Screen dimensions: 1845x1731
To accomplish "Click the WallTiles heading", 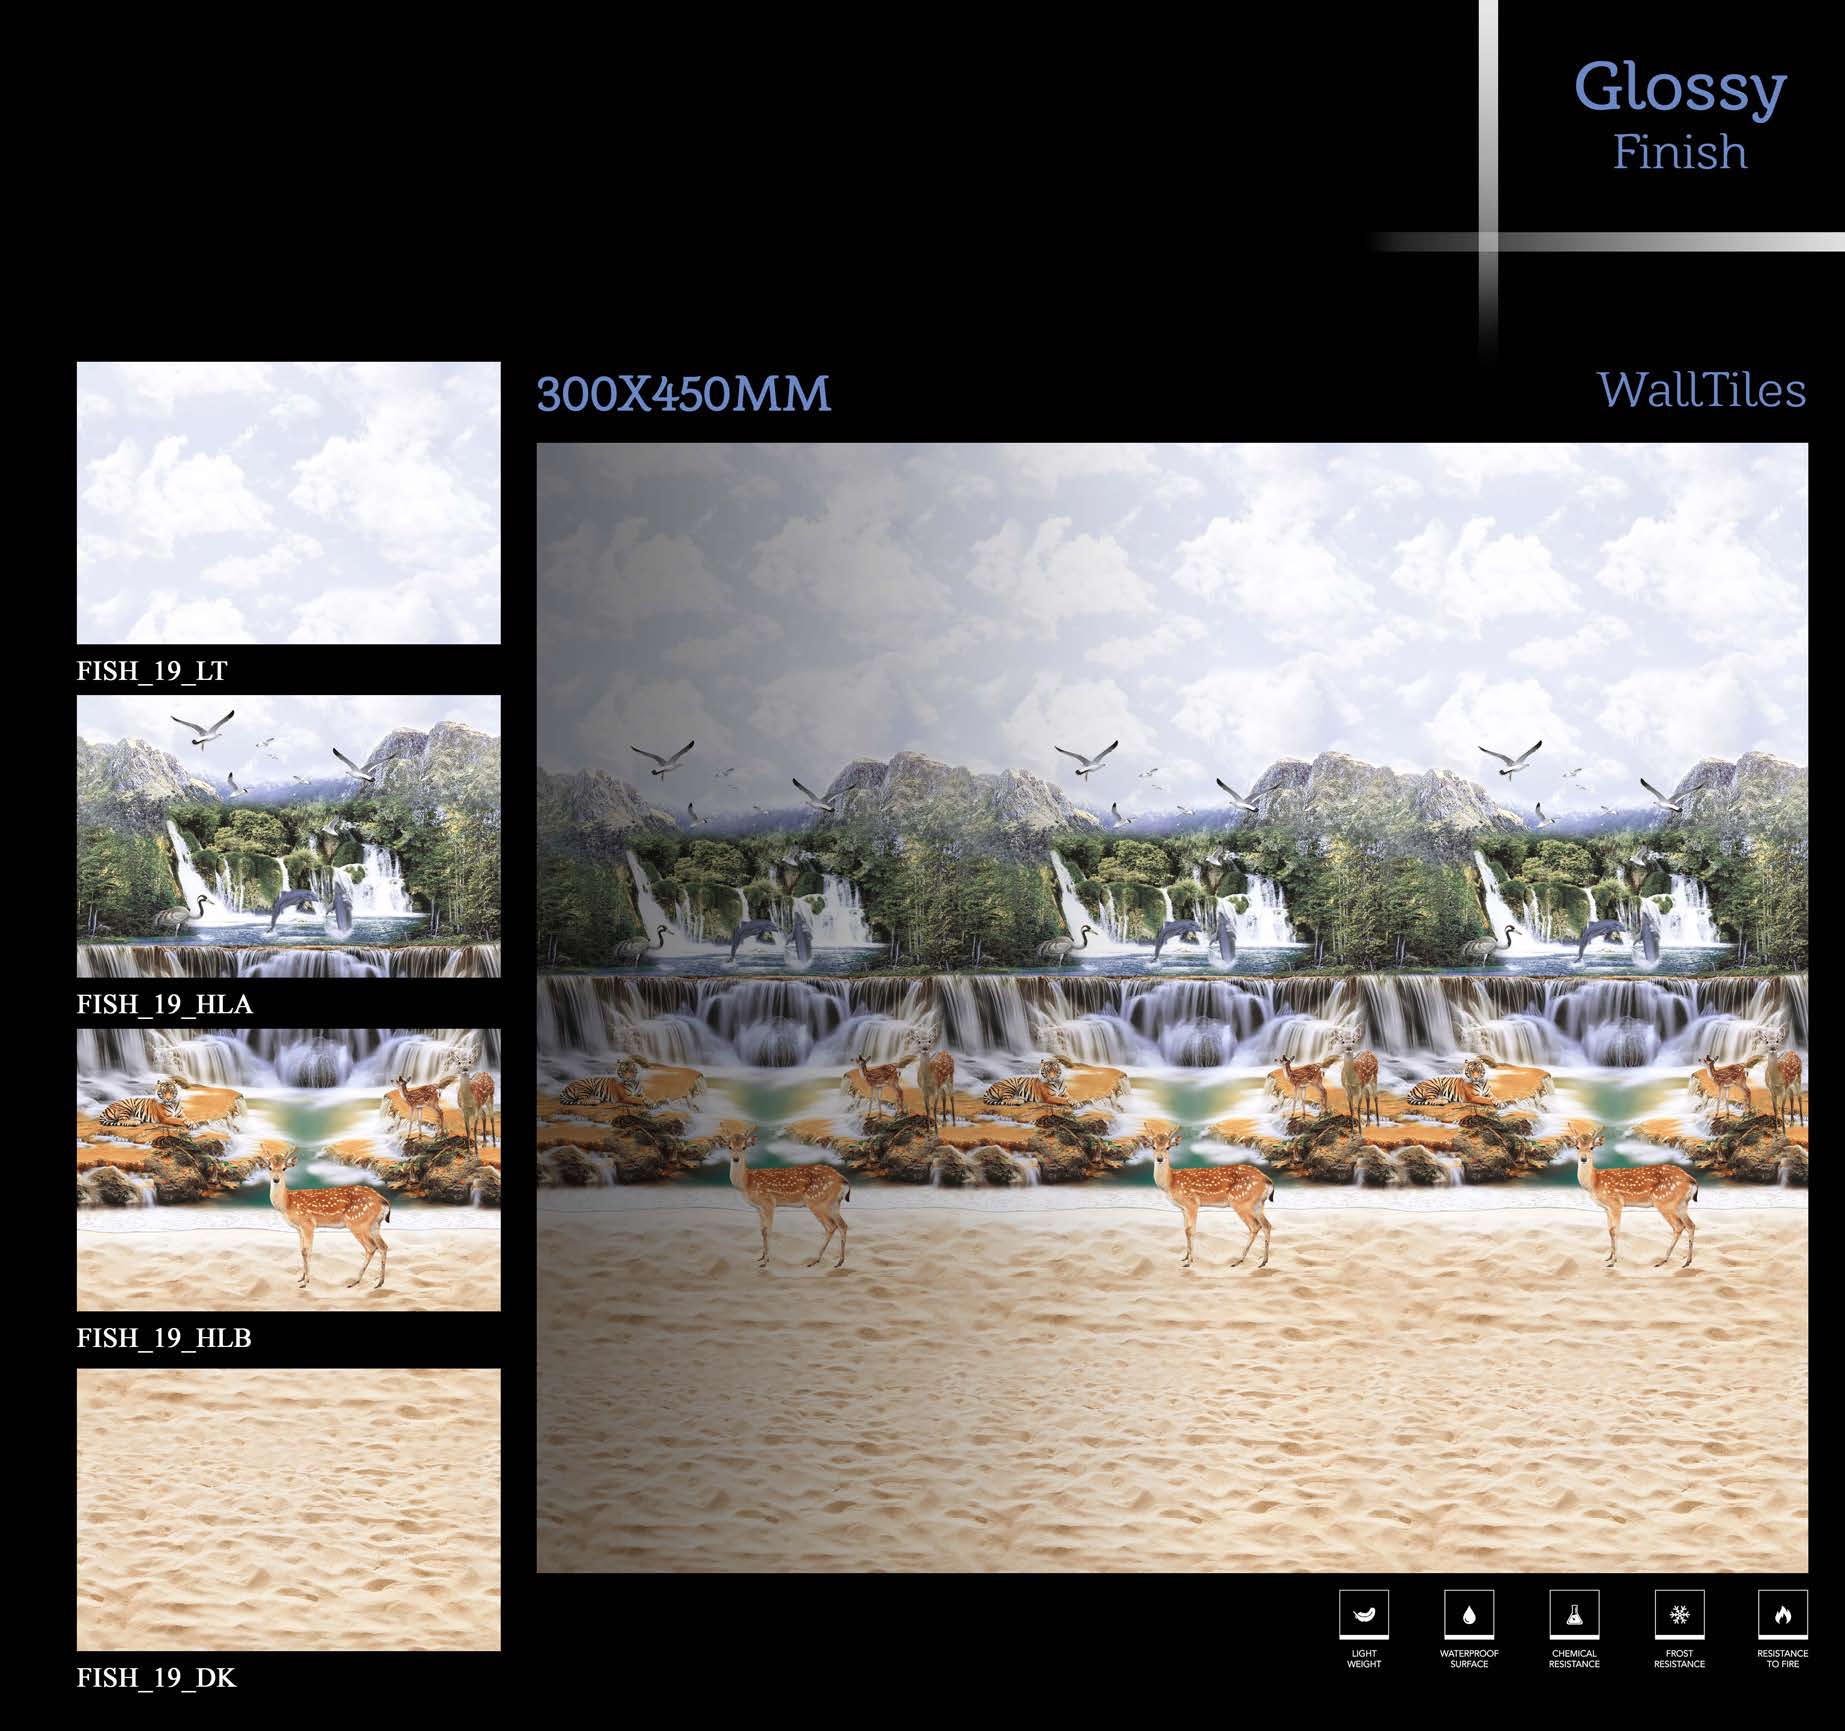I will [1702, 390].
